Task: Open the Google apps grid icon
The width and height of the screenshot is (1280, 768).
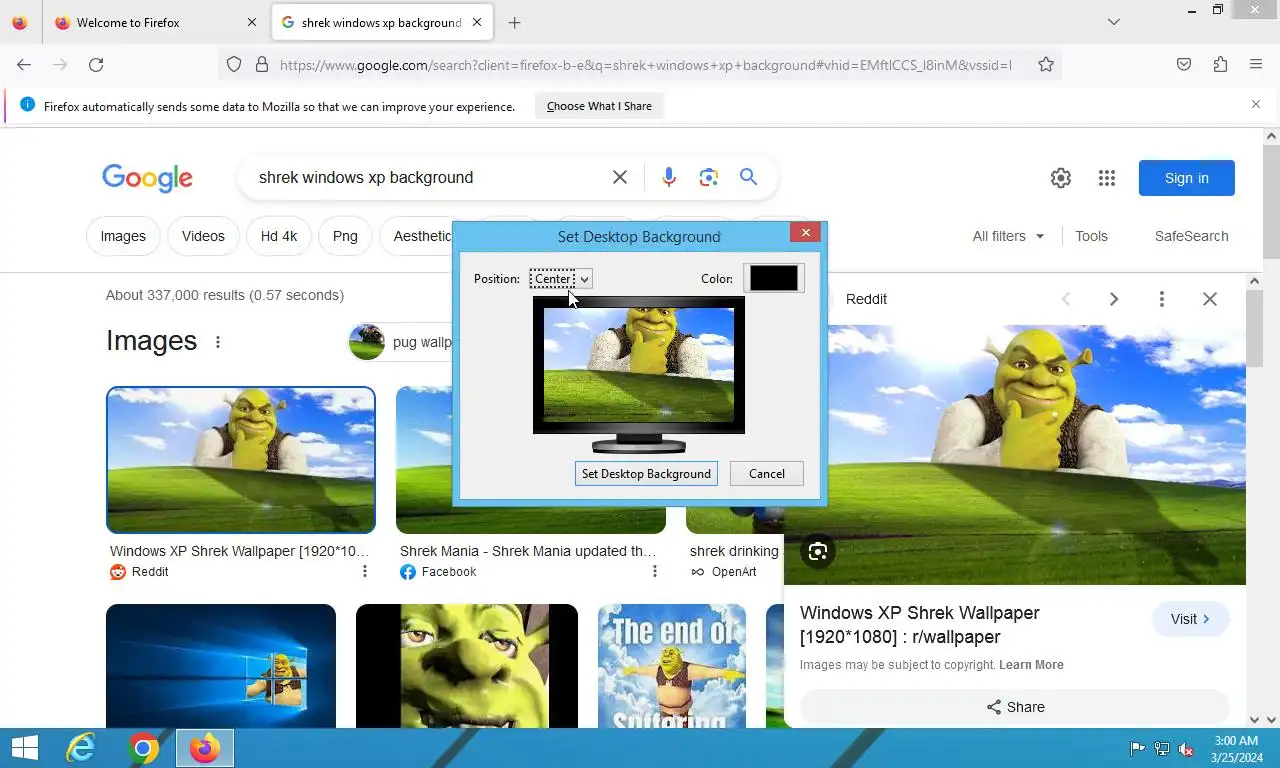Action: 1106,178
